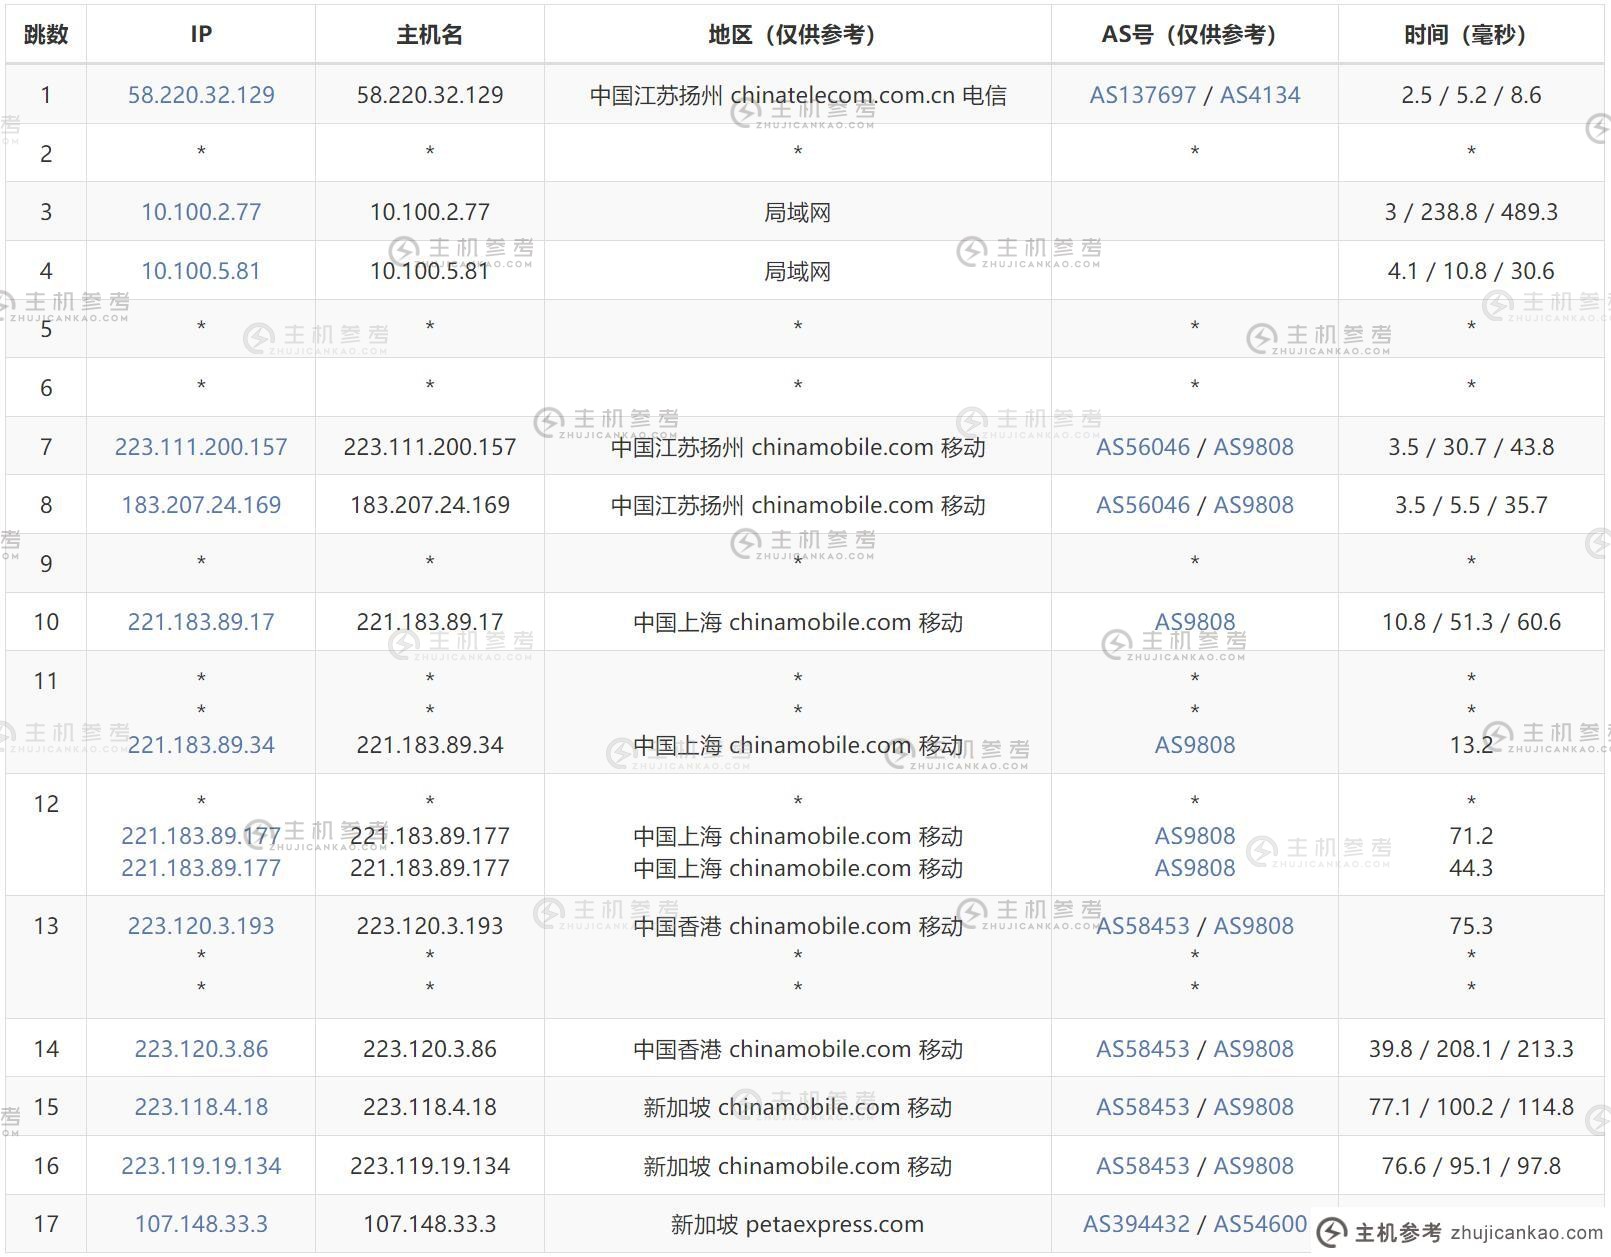
Task: Select time cell 39.8 / 208.1 / 213.3
Action: pyautogui.click(x=1471, y=1049)
